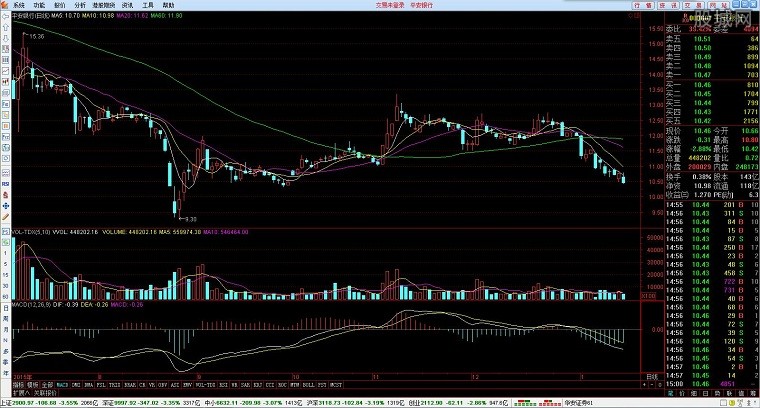This screenshot has height=408, width=760.
Task: Toggle the 季 quarterly period selector
Action: (x=6, y=363)
